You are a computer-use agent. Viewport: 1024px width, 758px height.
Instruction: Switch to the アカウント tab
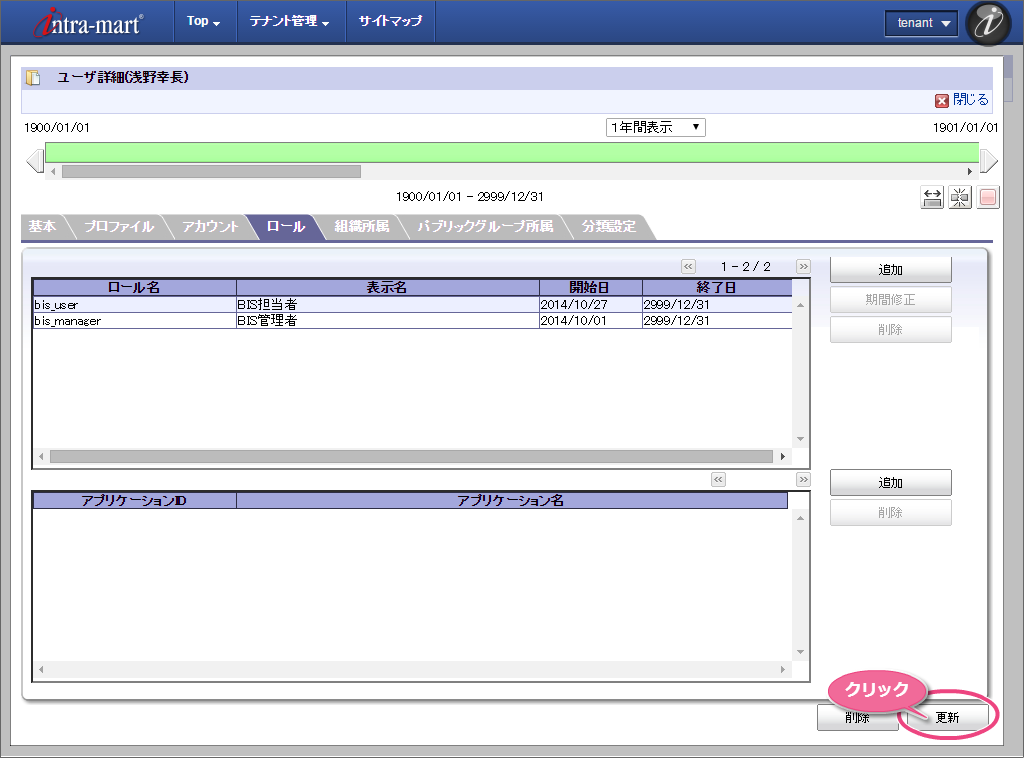[210, 227]
